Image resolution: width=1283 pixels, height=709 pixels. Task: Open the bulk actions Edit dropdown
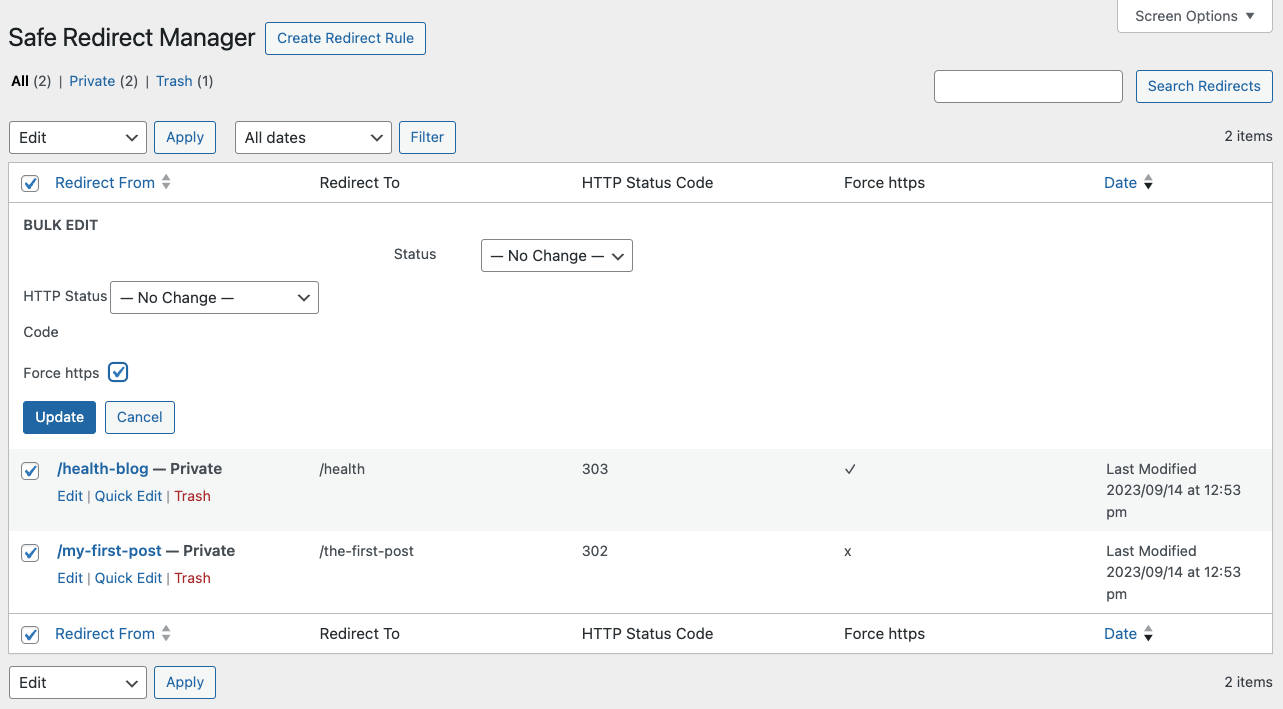tap(77, 137)
